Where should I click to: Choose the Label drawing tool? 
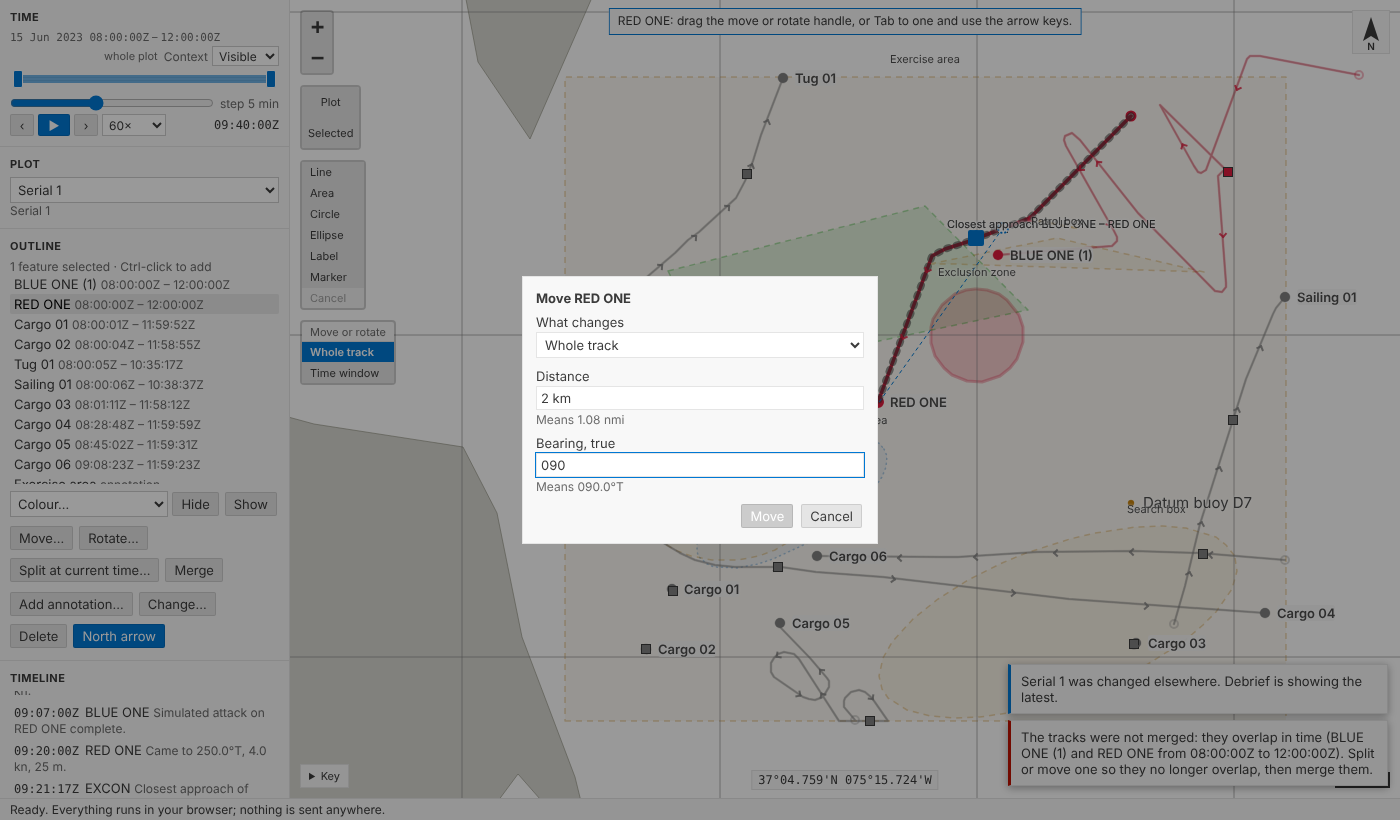coord(333,256)
